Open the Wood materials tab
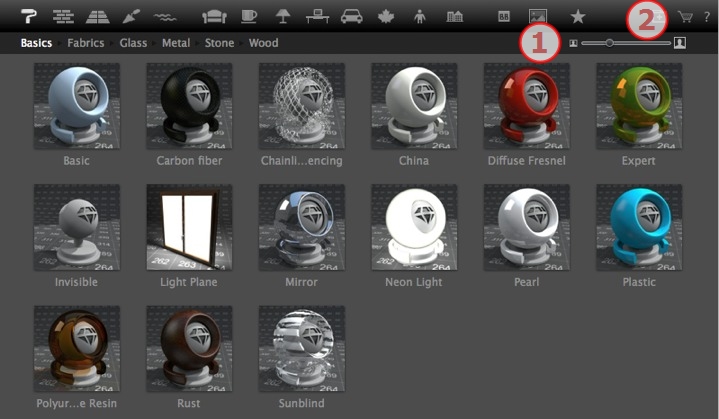 pos(263,43)
